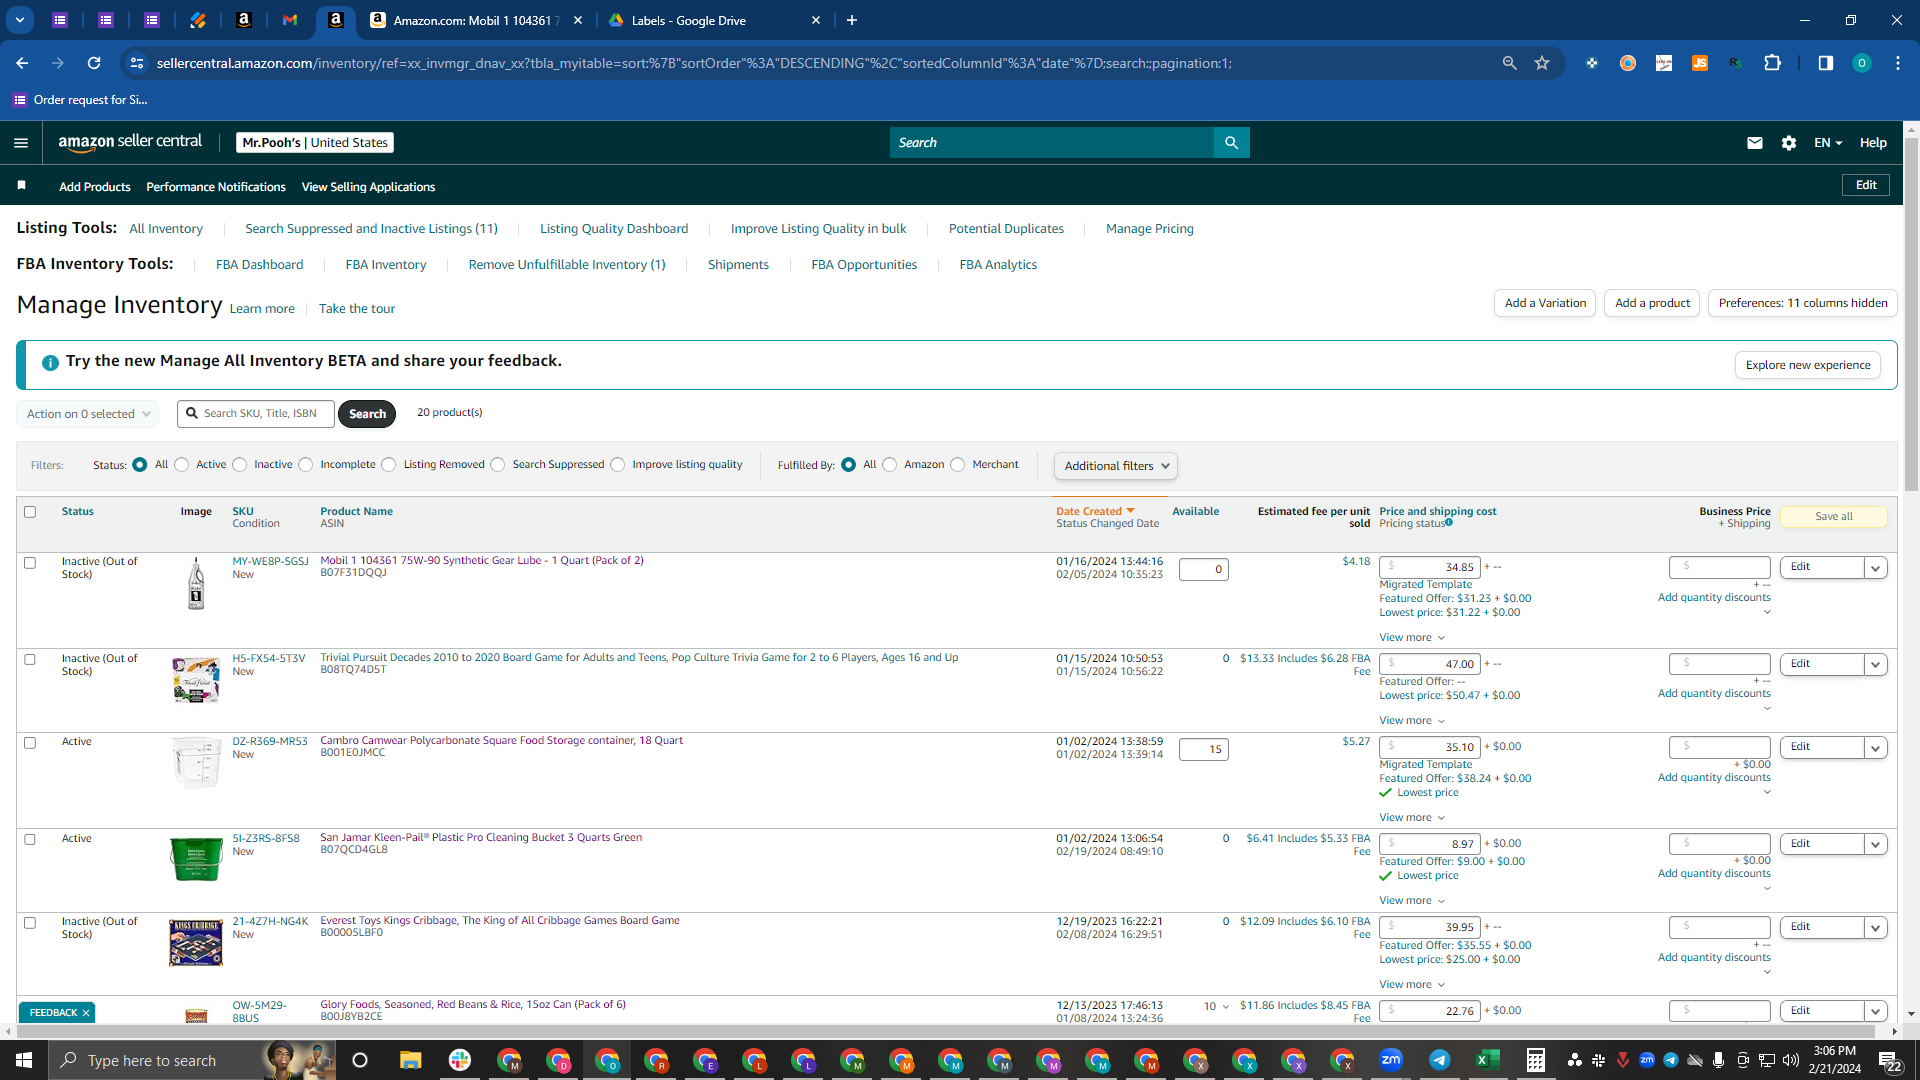Click the search magnifier button in Seller Central
Screen dimensions: 1920x1080
[1231, 143]
